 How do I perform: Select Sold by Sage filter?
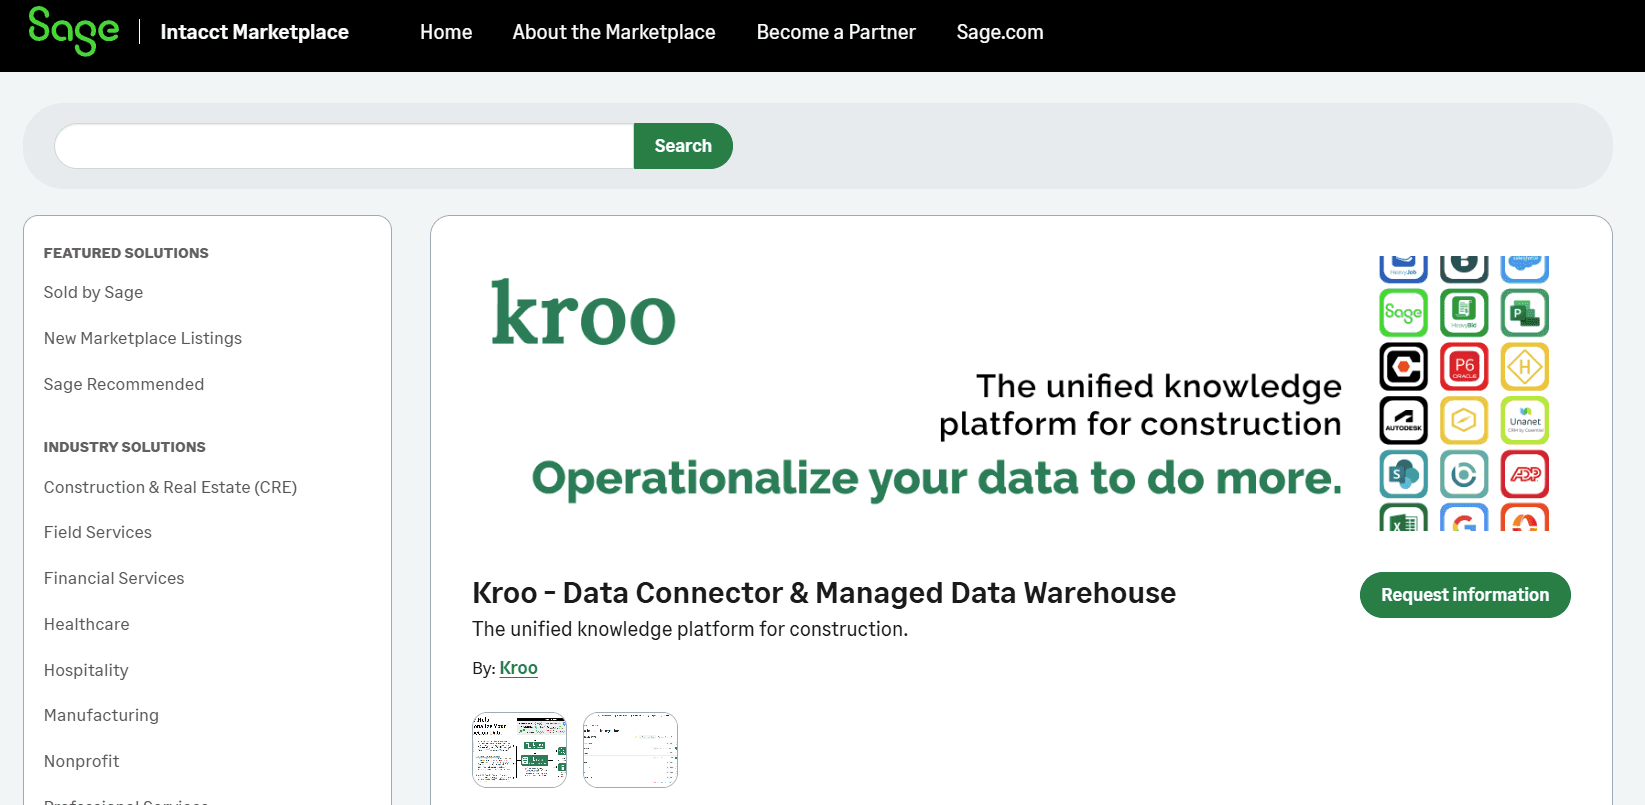(x=94, y=292)
